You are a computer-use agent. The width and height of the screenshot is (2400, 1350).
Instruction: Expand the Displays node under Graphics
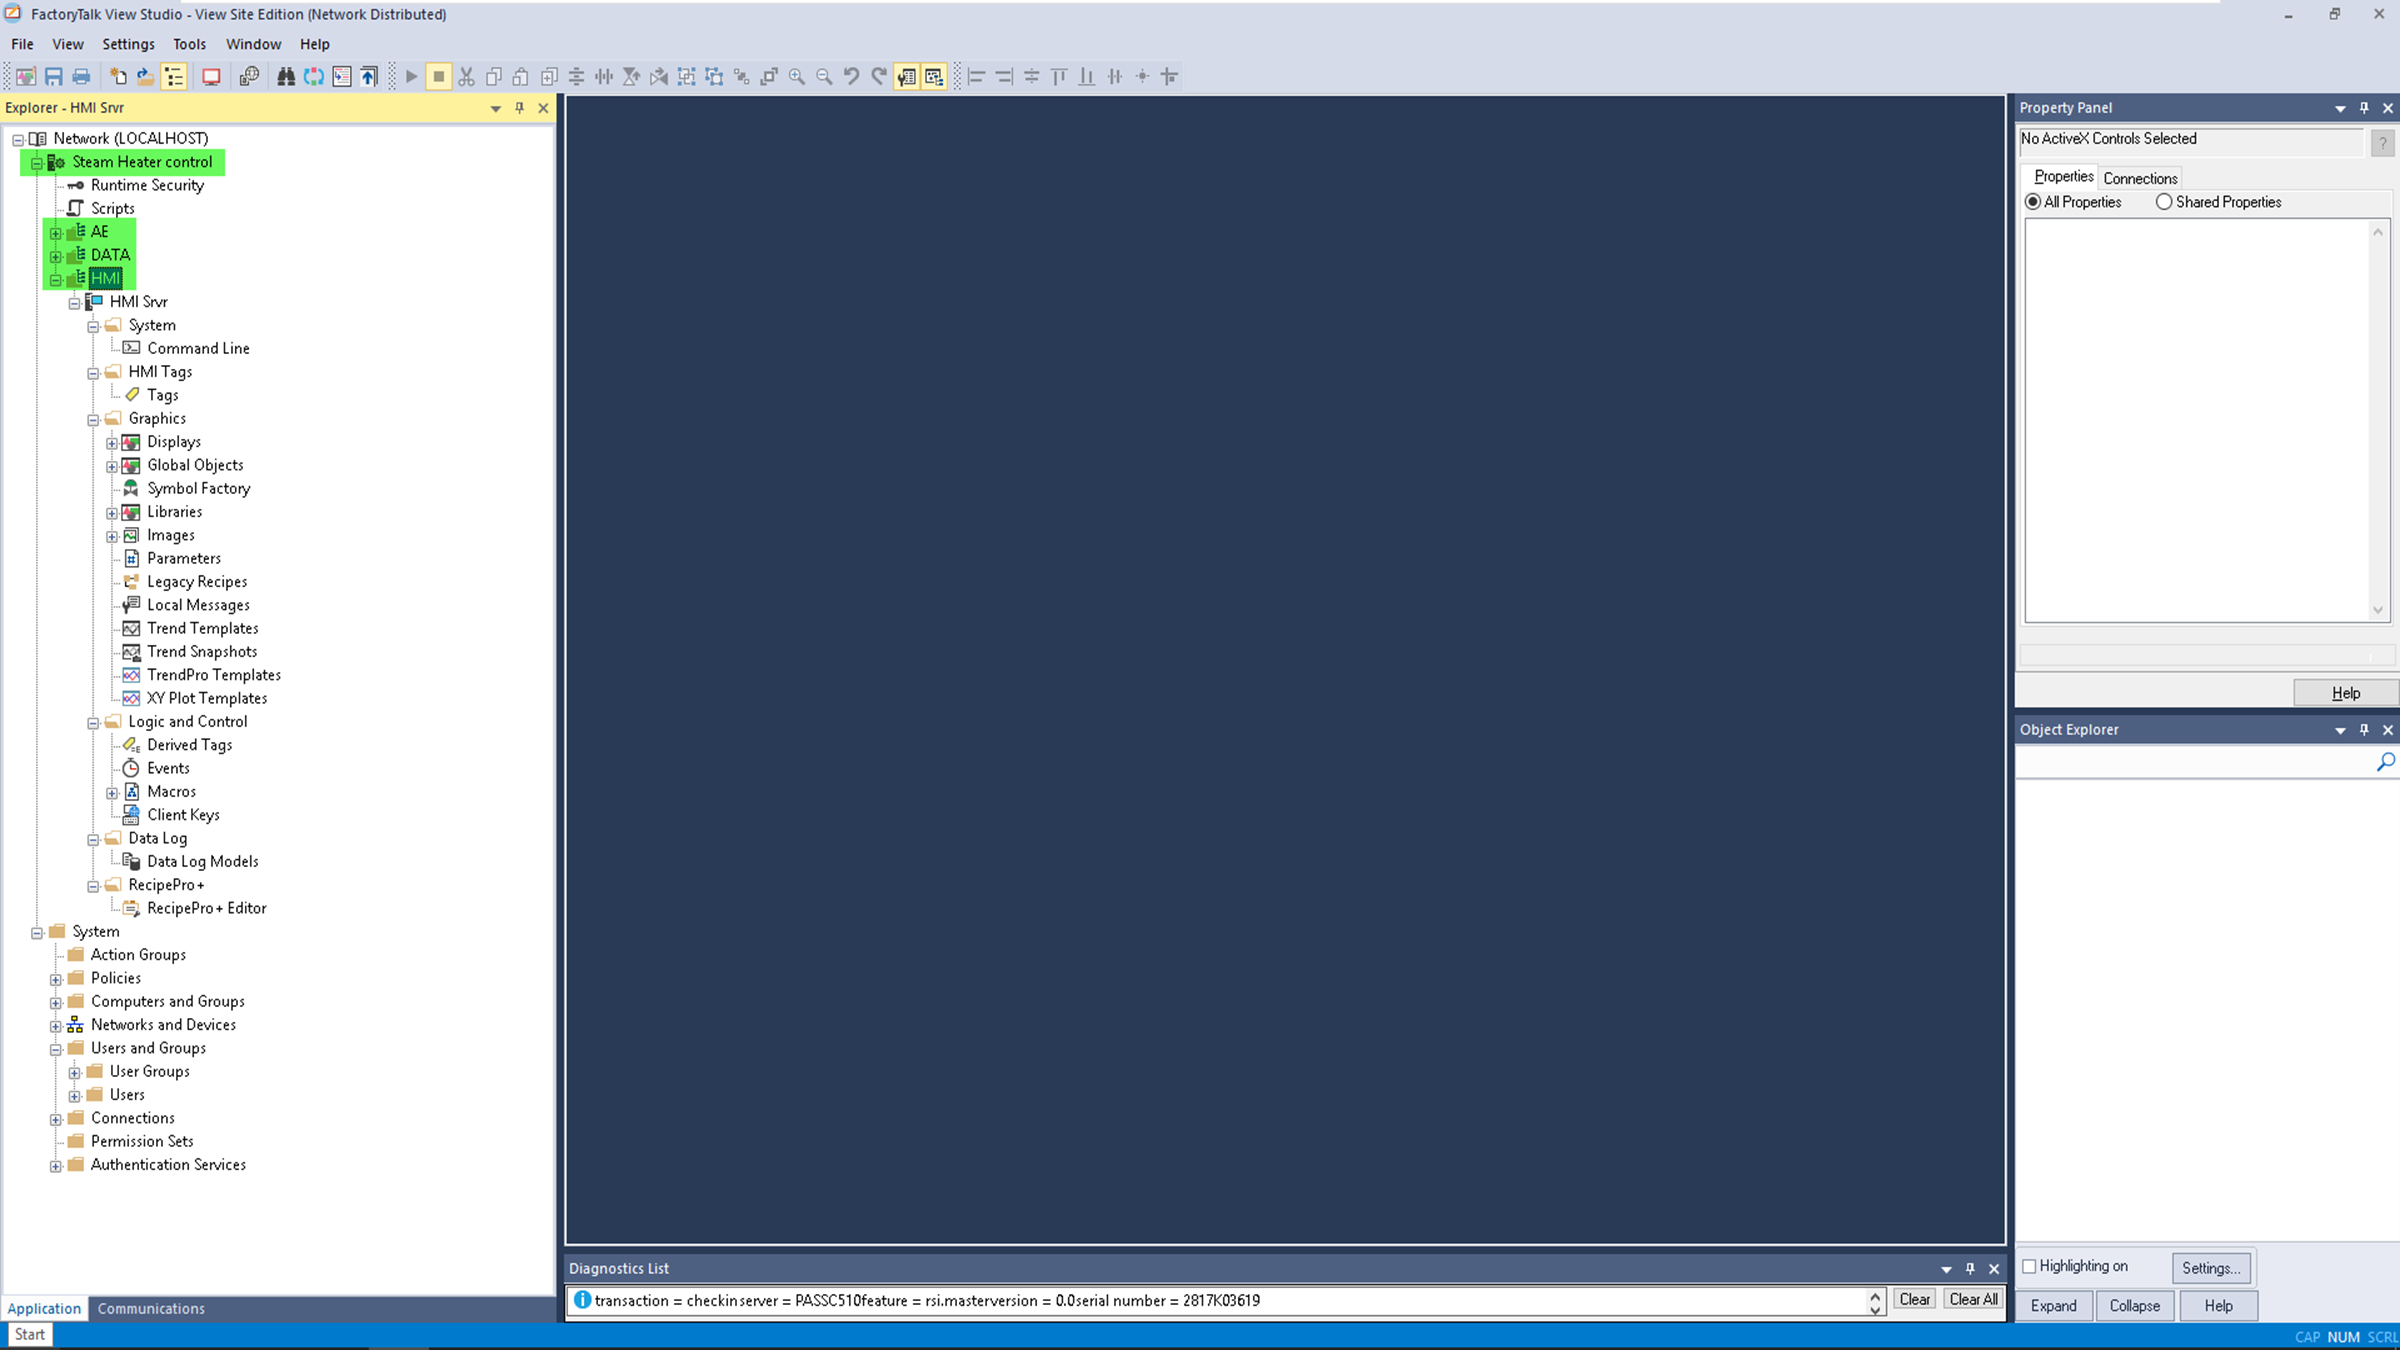(112, 442)
